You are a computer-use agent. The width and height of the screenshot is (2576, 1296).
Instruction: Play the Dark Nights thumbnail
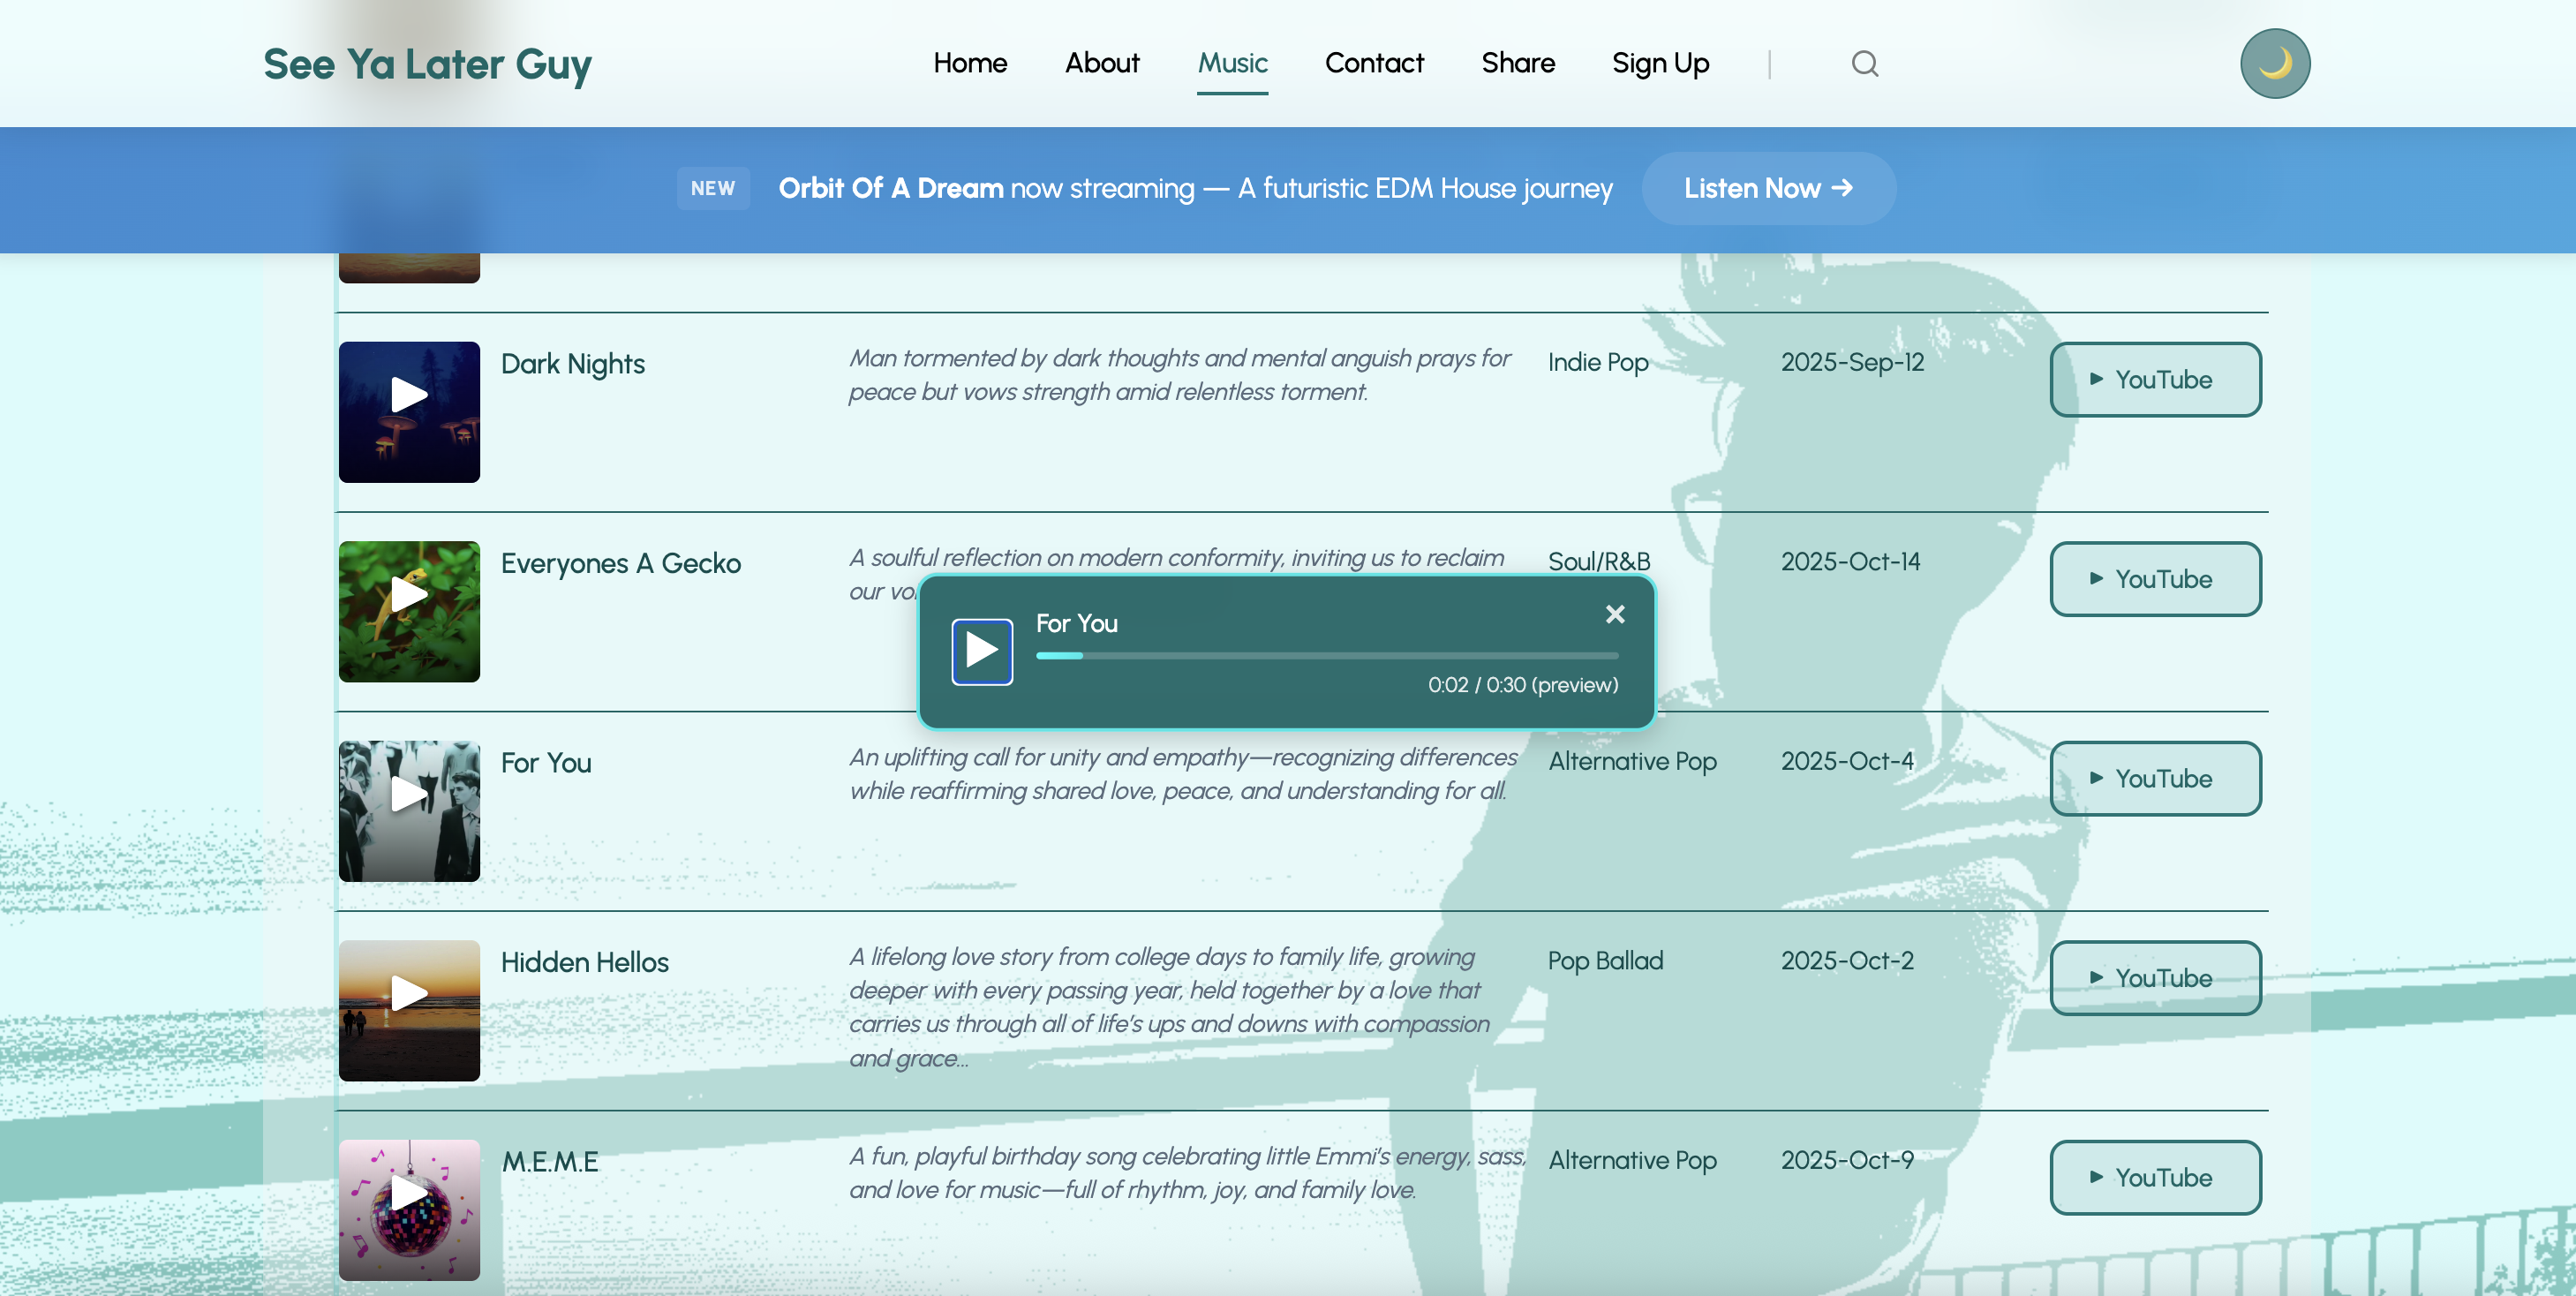point(408,394)
